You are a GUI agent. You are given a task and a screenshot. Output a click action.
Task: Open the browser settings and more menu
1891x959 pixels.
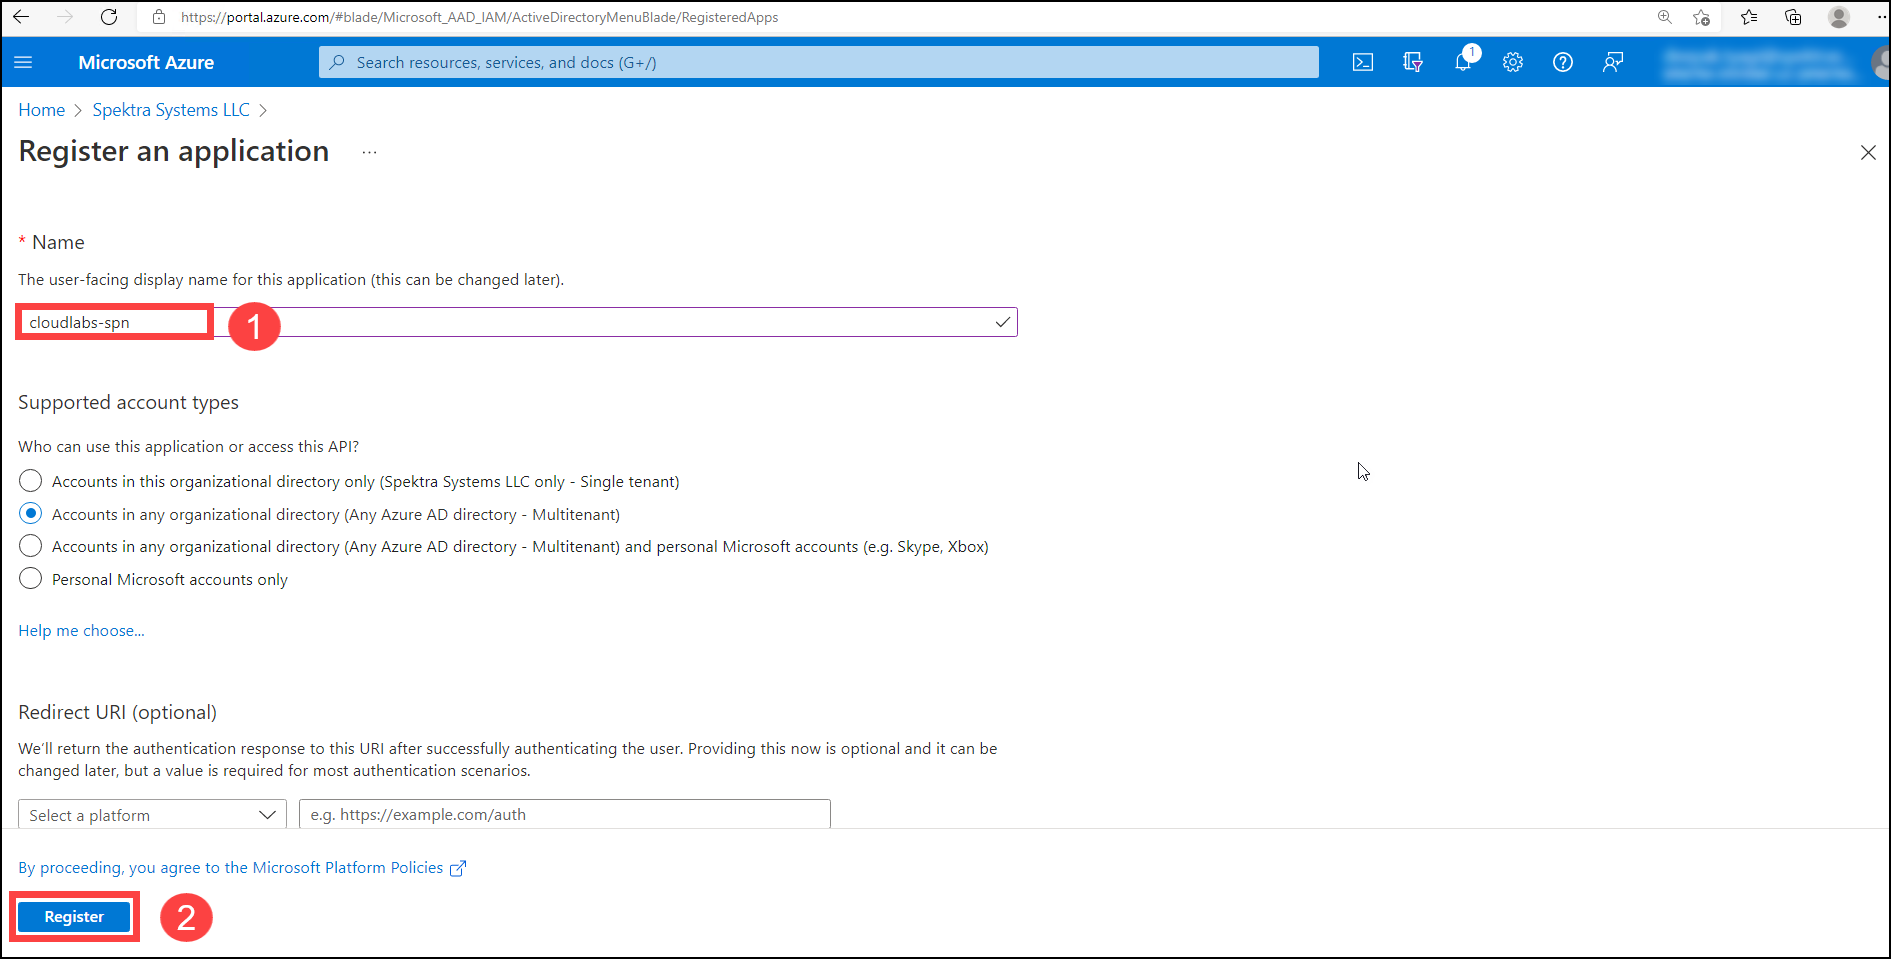click(x=1881, y=17)
